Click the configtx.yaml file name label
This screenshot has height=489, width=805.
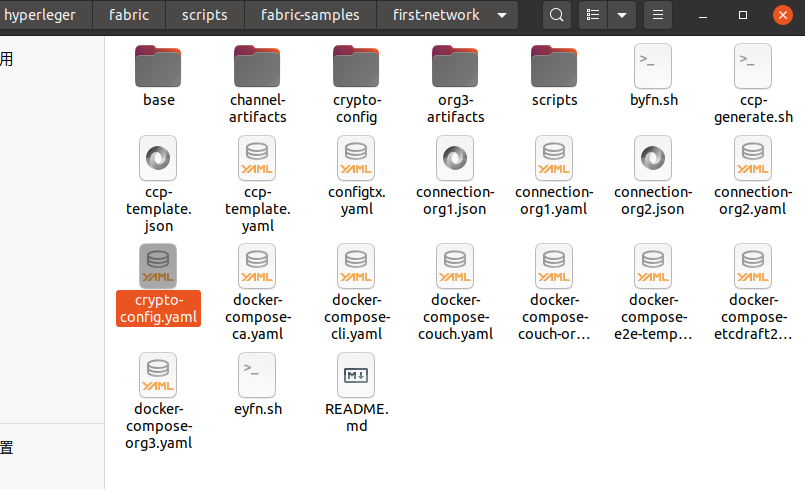[356, 200]
